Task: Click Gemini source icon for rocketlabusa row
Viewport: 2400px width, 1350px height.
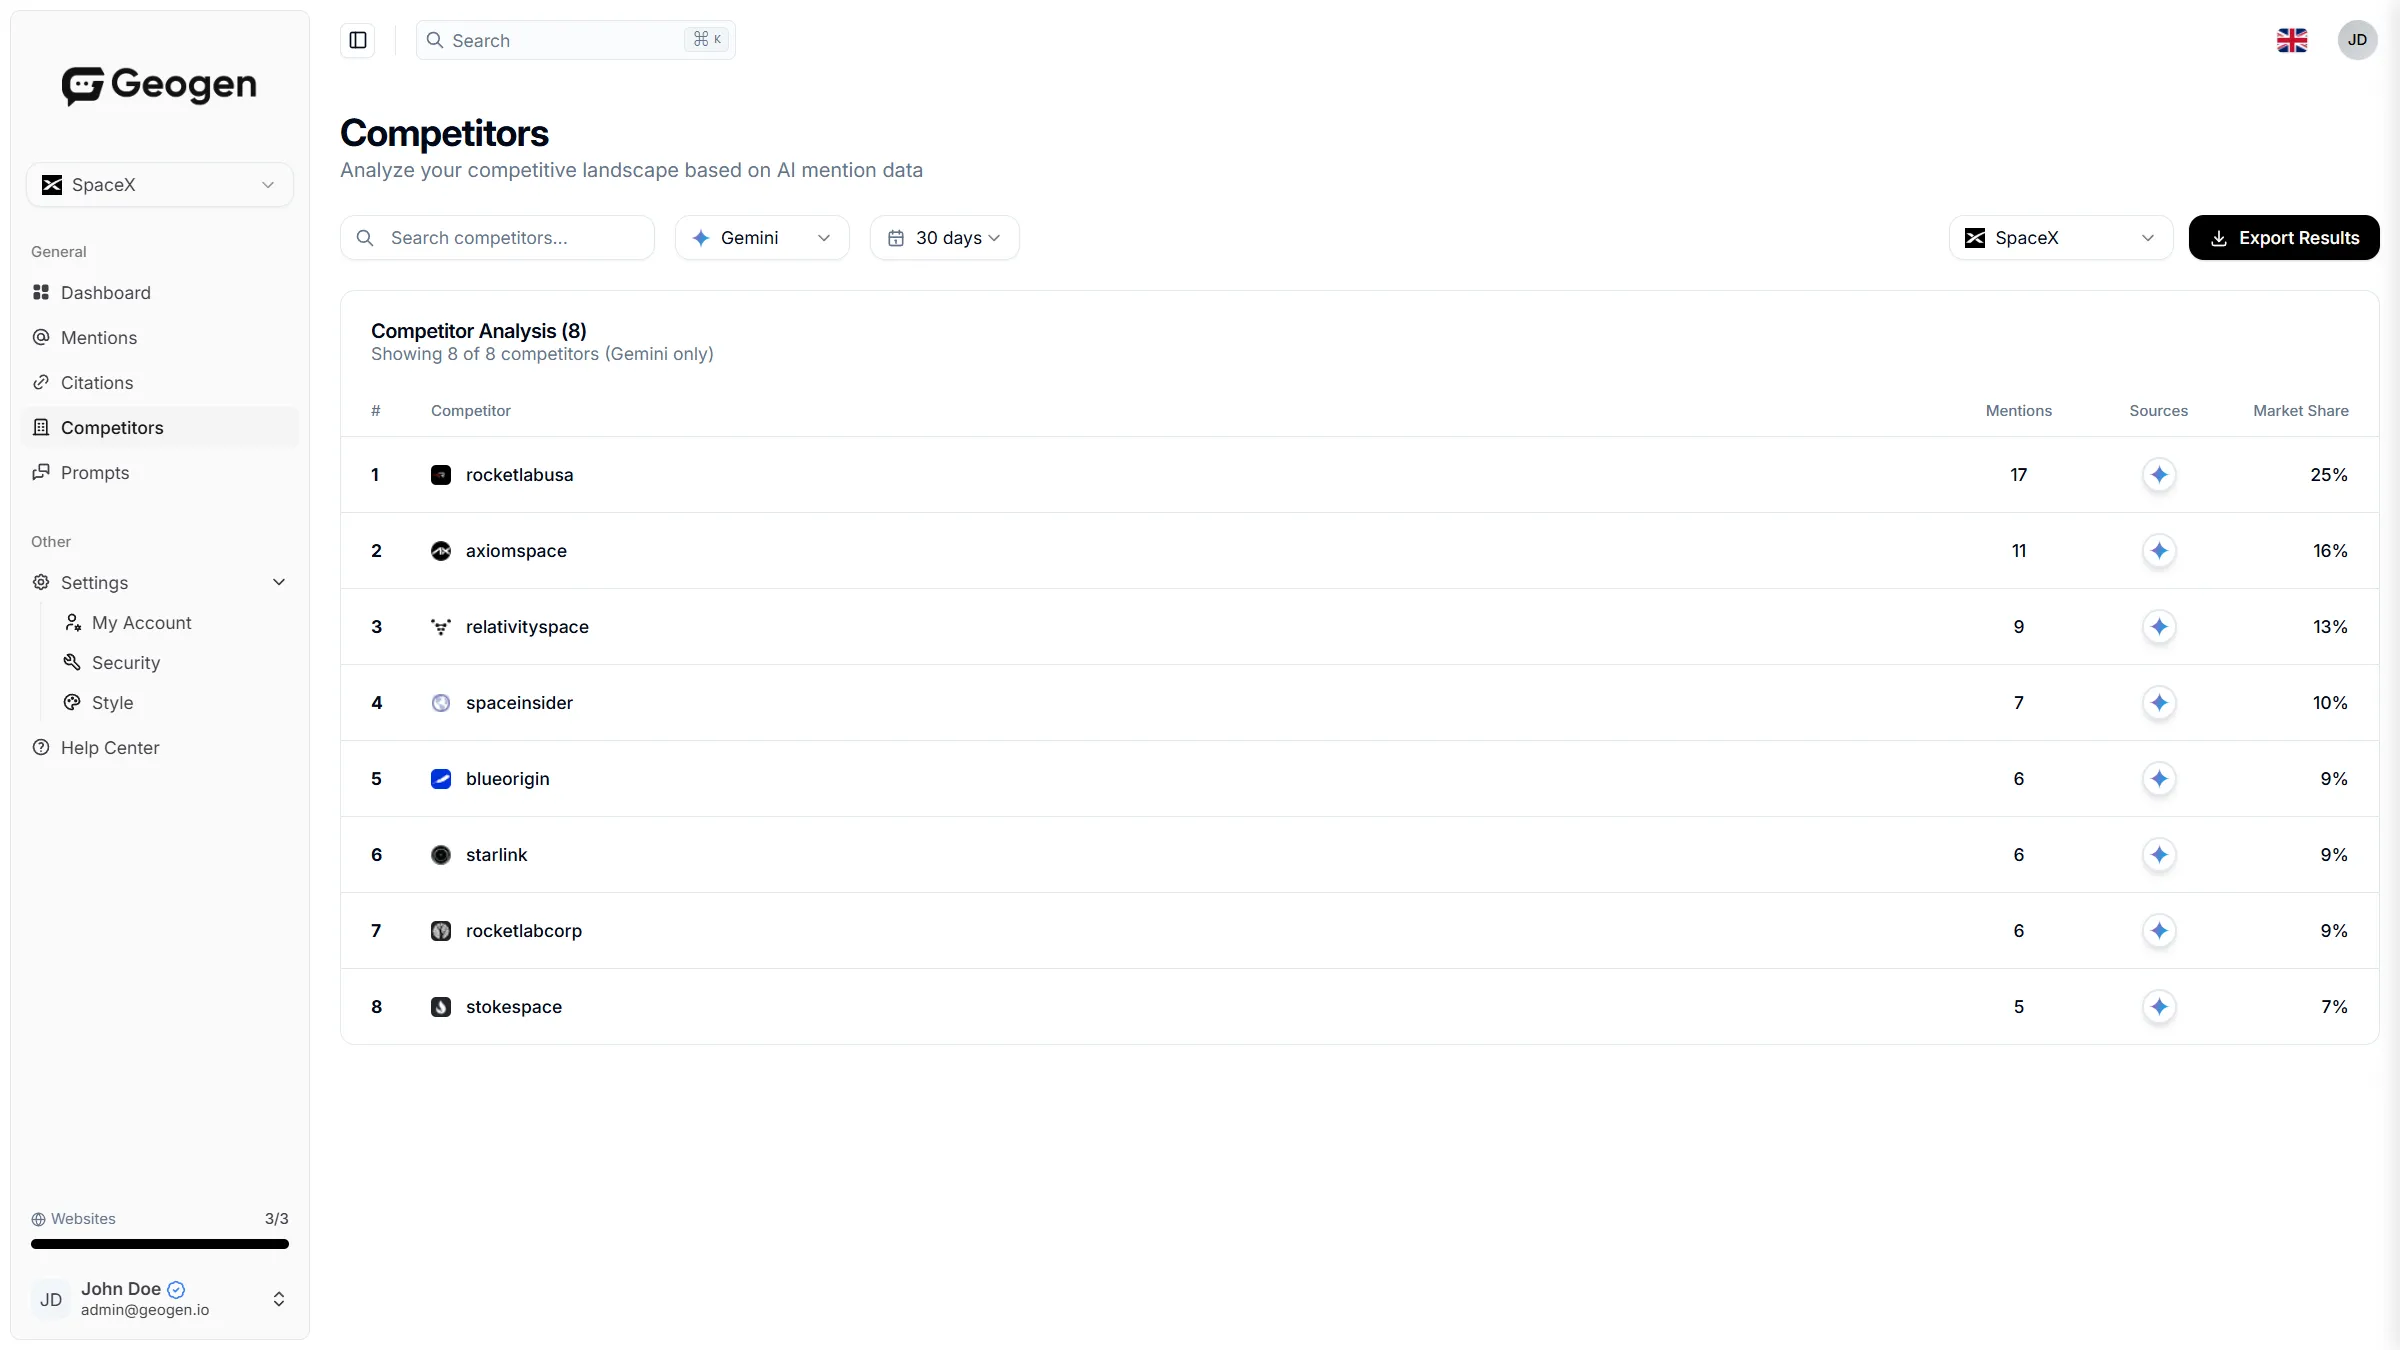Action: pyautogui.click(x=2159, y=475)
